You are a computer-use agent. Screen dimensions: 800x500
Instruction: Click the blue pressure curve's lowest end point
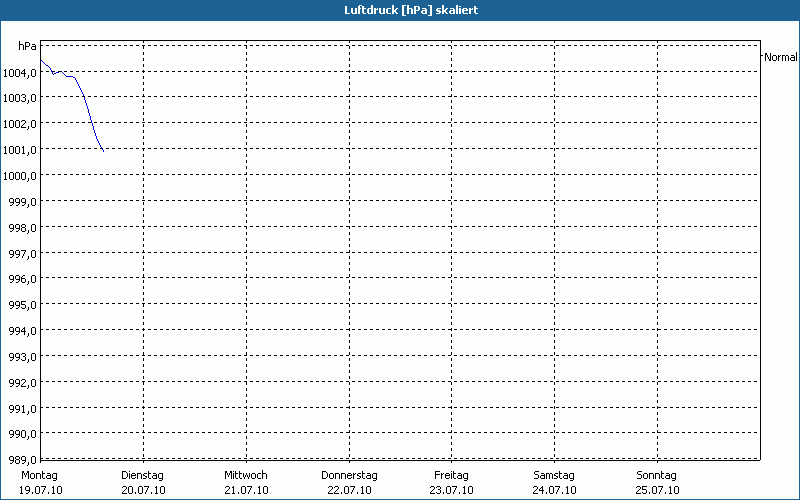(x=104, y=152)
